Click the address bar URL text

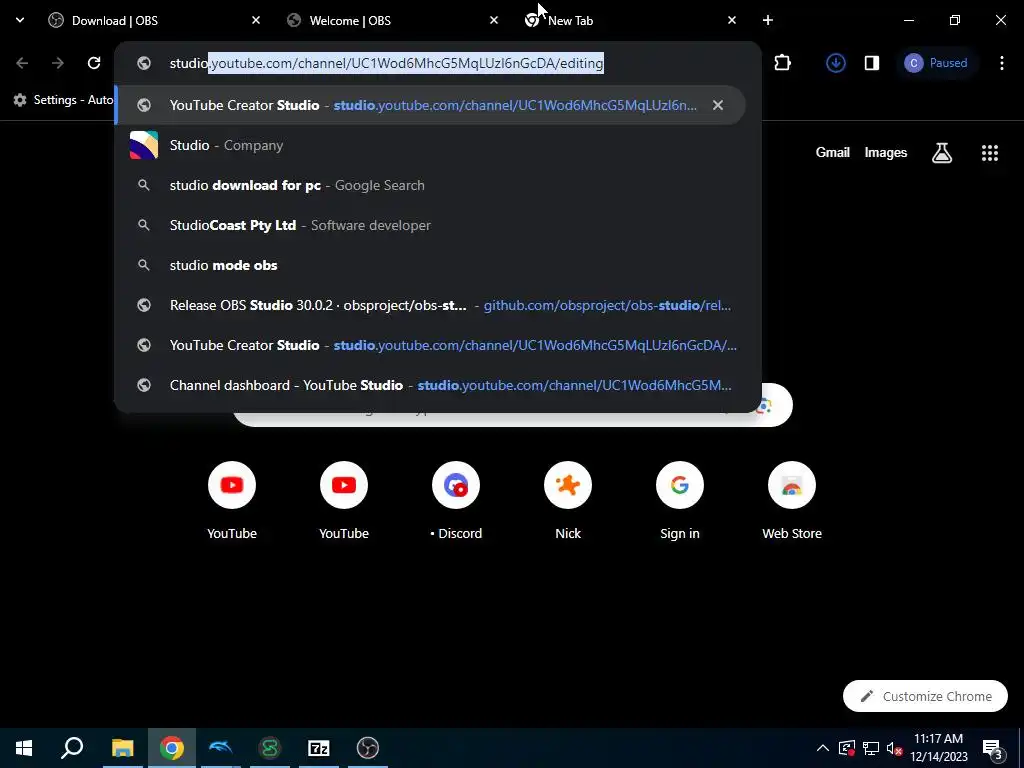pyautogui.click(x=386, y=63)
